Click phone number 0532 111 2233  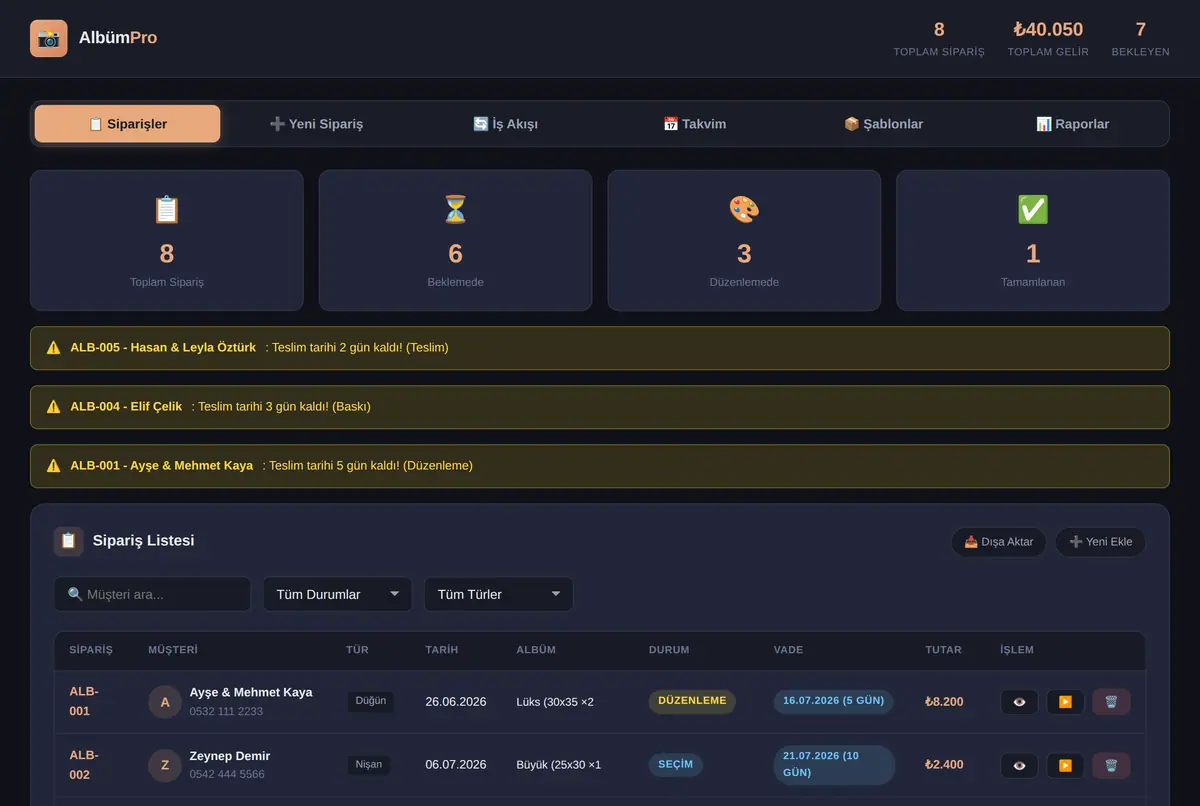point(226,711)
